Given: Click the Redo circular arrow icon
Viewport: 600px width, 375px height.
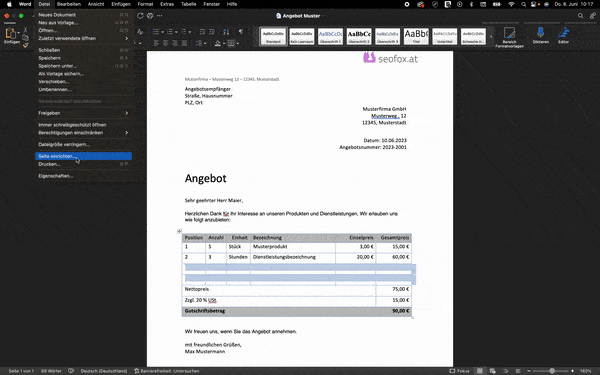Looking at the screenshot, I should coord(140,16).
